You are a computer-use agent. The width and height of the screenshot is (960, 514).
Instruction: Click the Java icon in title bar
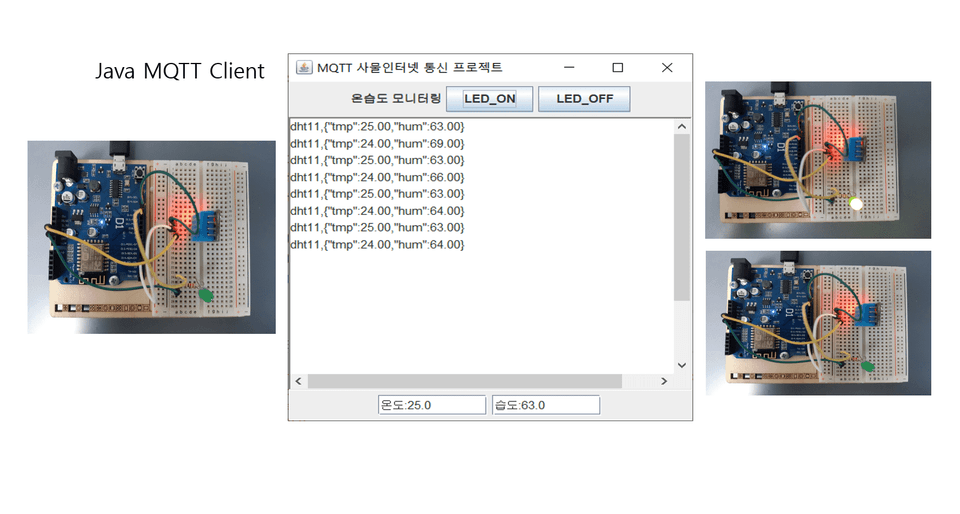(304, 67)
